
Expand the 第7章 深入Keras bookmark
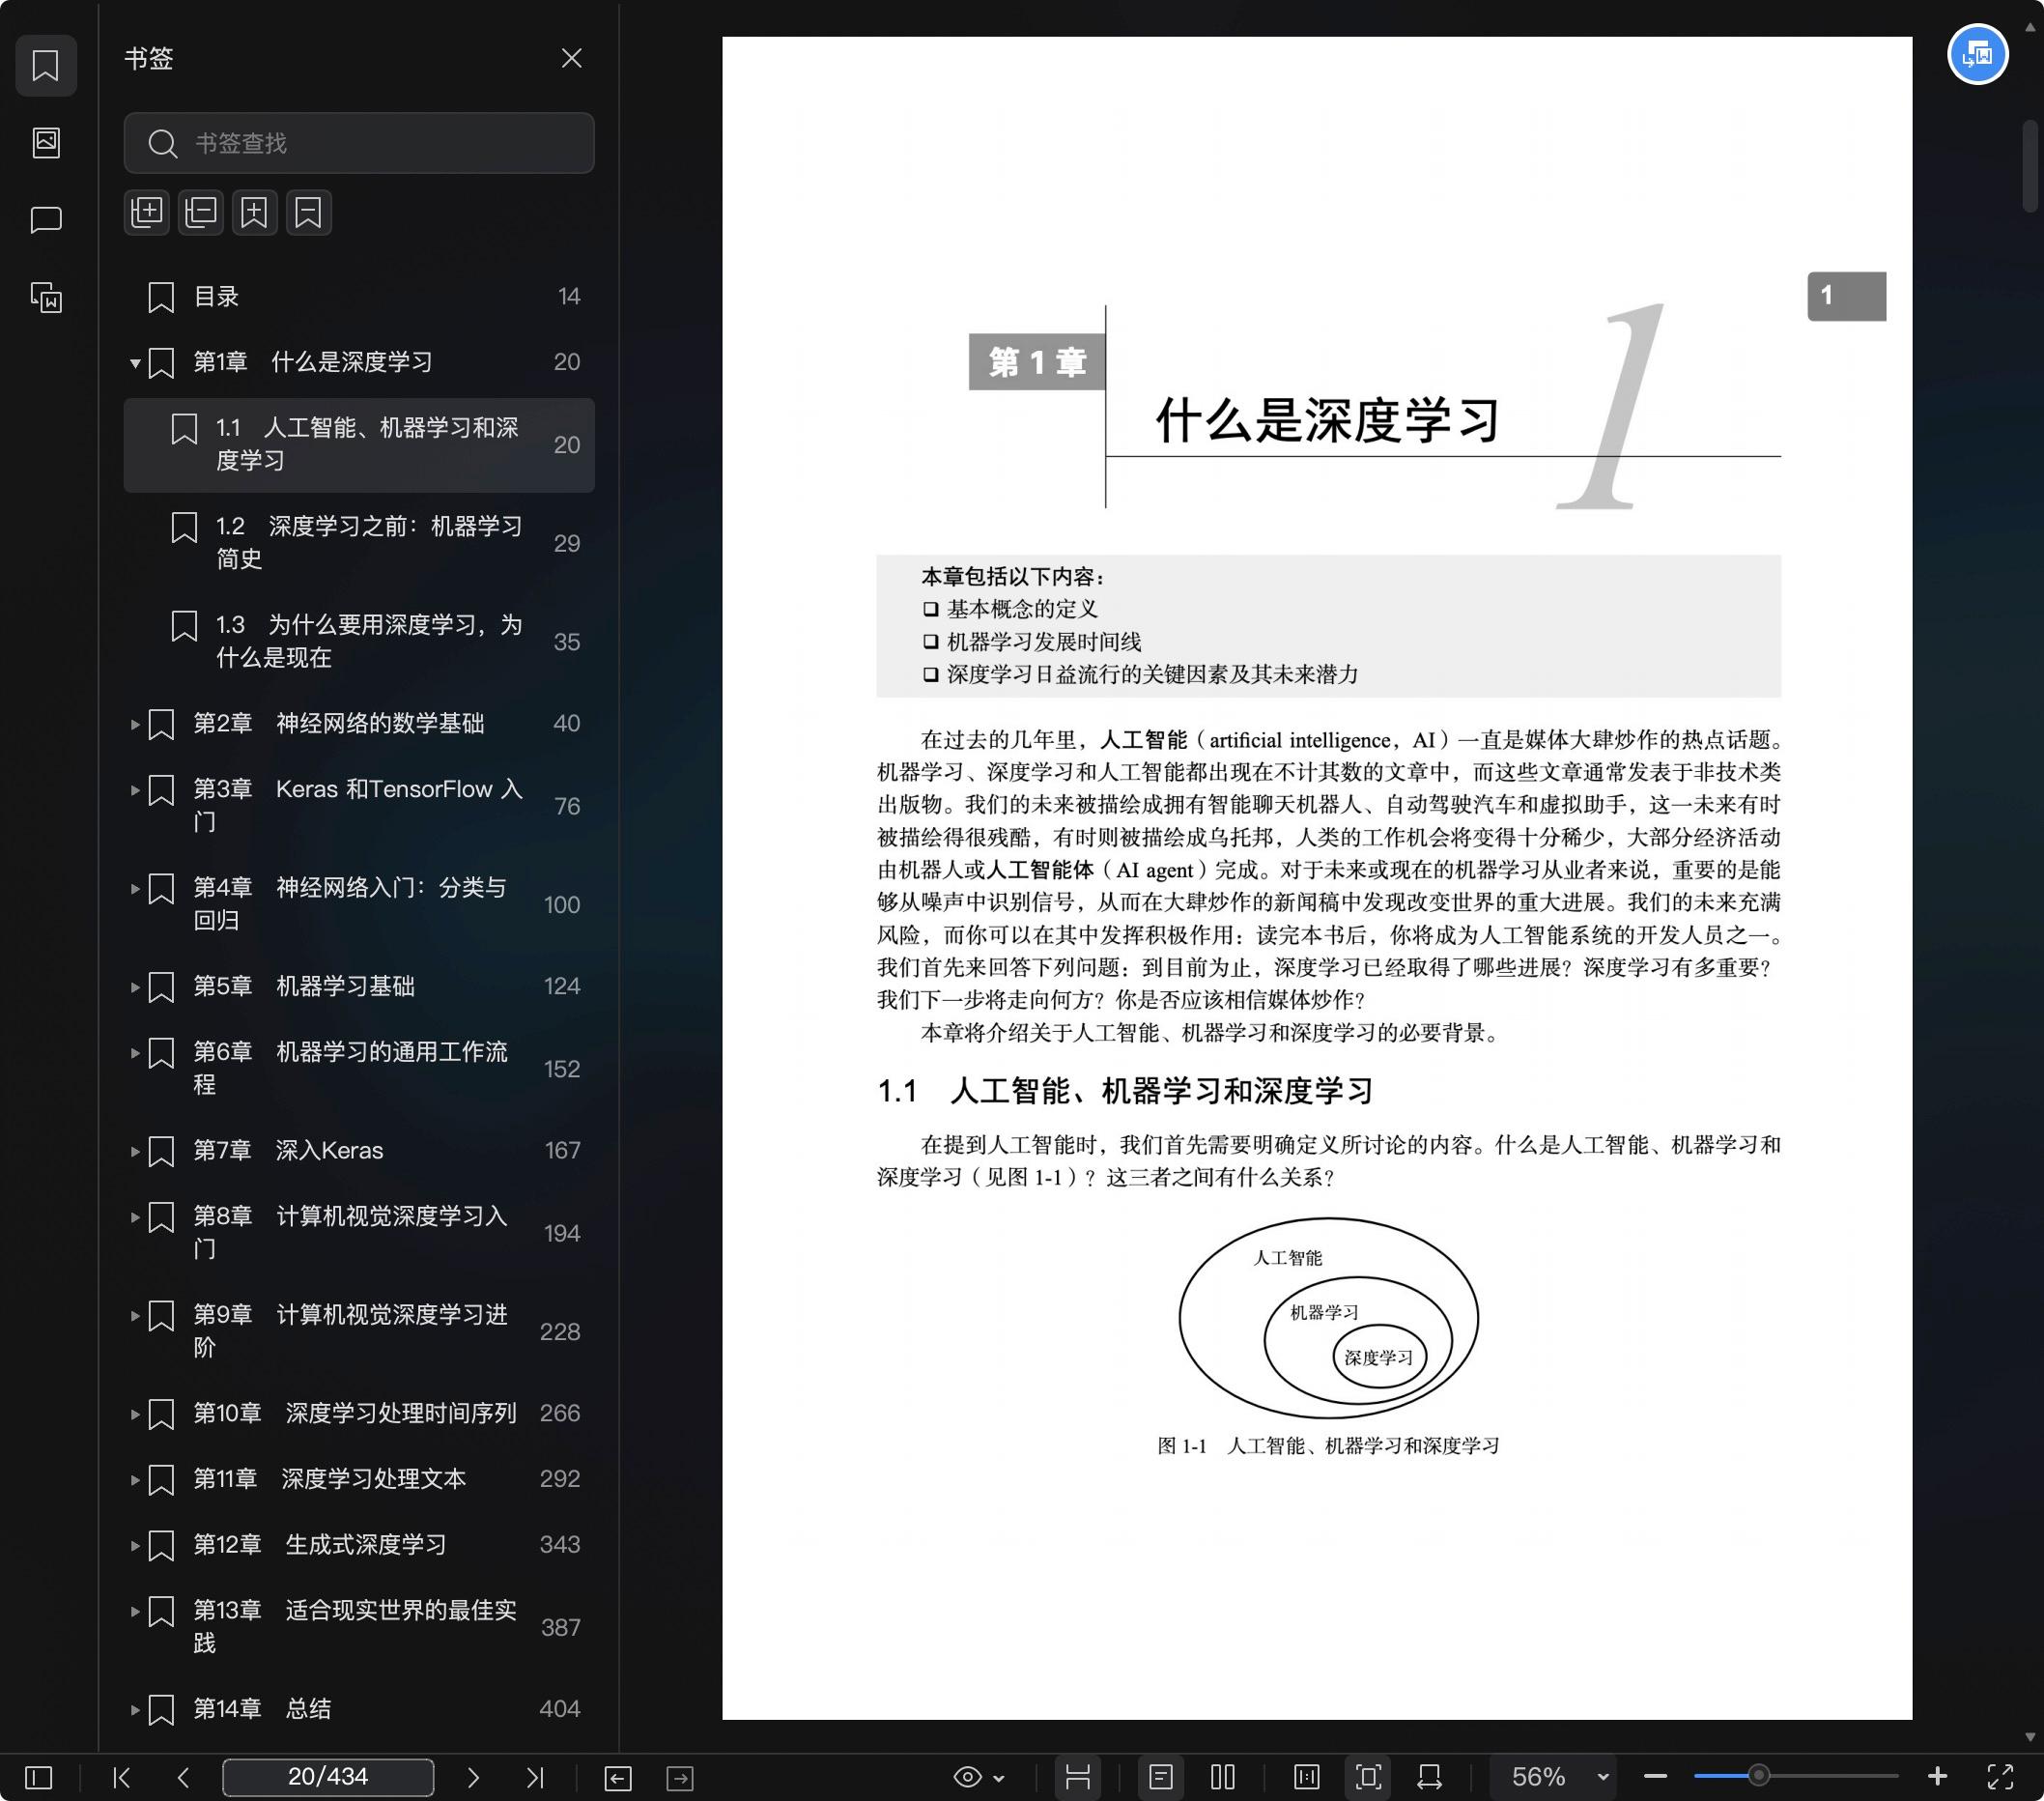tap(135, 1151)
